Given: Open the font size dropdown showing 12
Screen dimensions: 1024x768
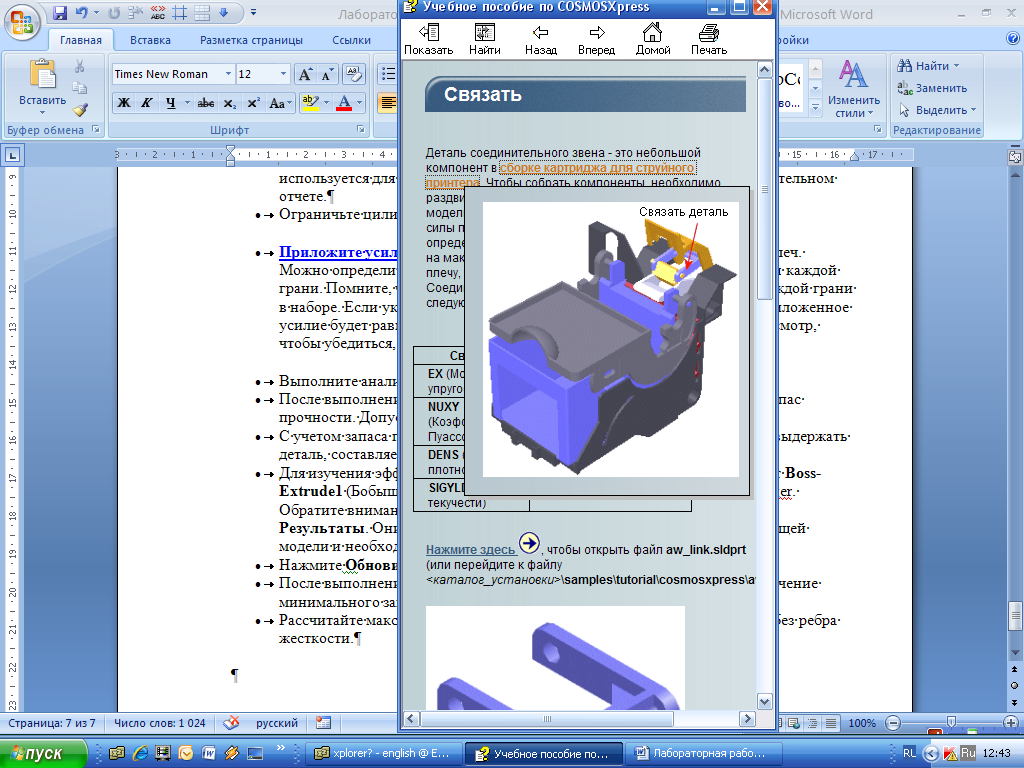Looking at the screenshot, I should tap(283, 74).
